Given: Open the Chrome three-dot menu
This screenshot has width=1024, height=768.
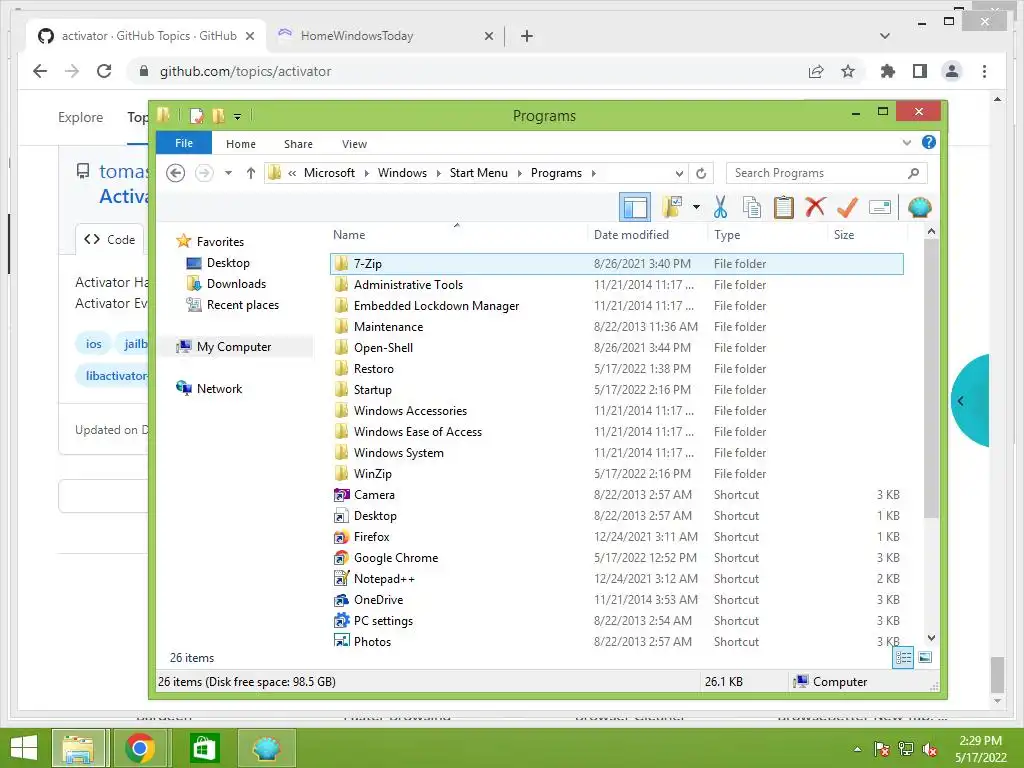Looking at the screenshot, I should point(984,71).
